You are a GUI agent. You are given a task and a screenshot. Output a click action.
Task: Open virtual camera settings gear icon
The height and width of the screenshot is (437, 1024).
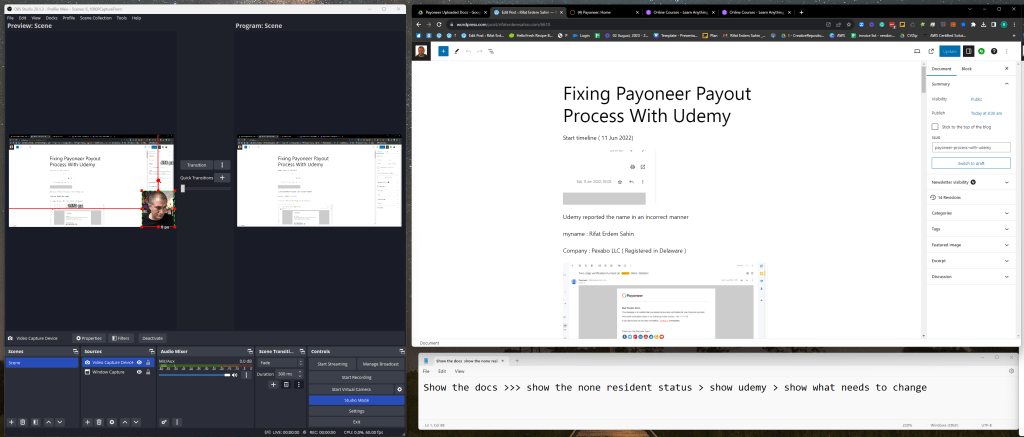click(400, 389)
